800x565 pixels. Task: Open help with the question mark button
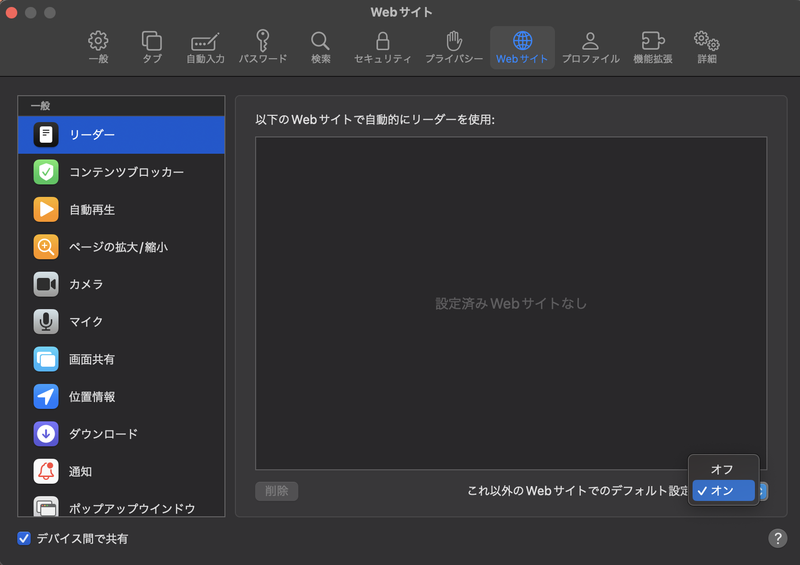[777, 539]
